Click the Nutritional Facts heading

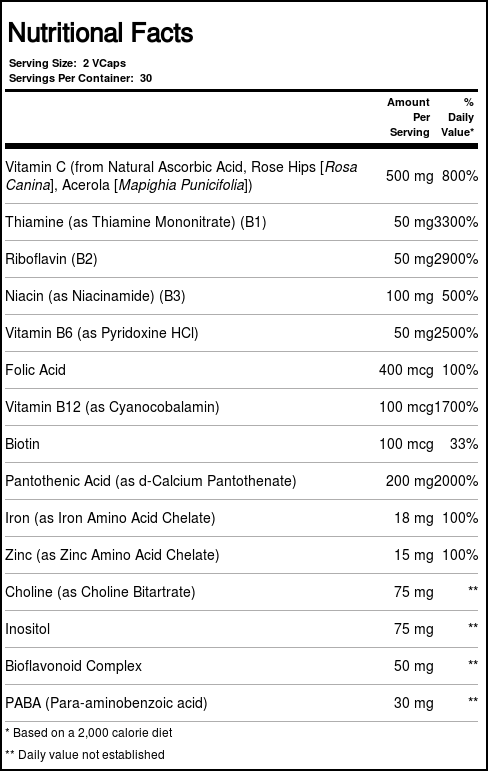click(100, 33)
